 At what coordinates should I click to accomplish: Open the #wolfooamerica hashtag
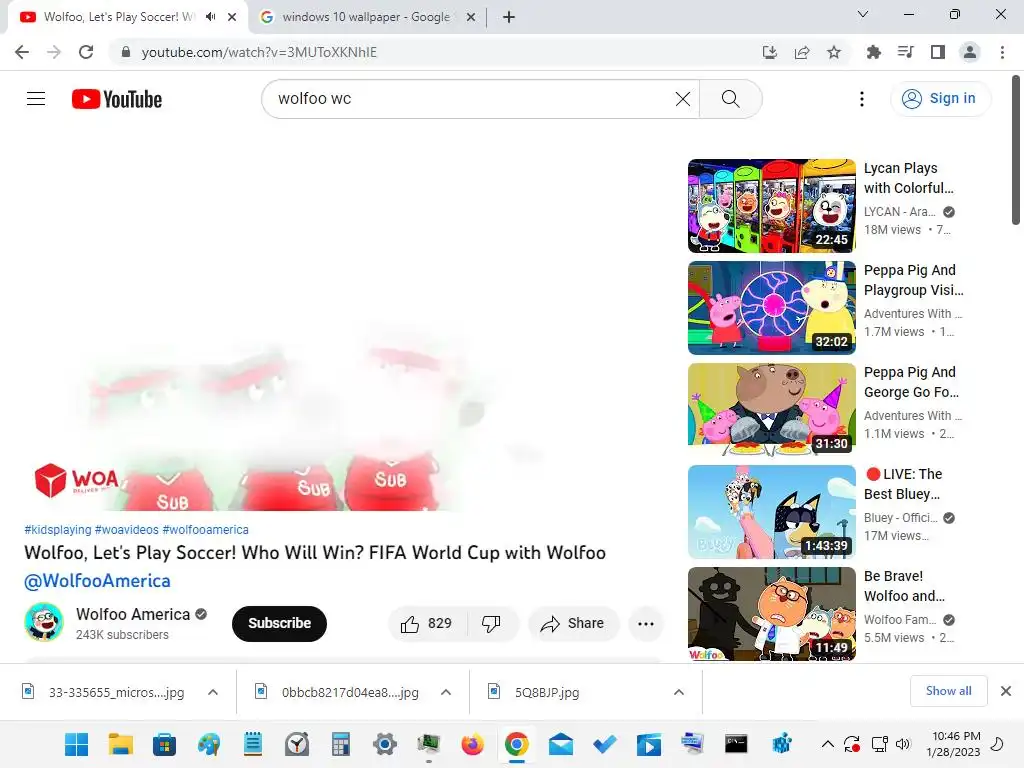click(x=206, y=530)
